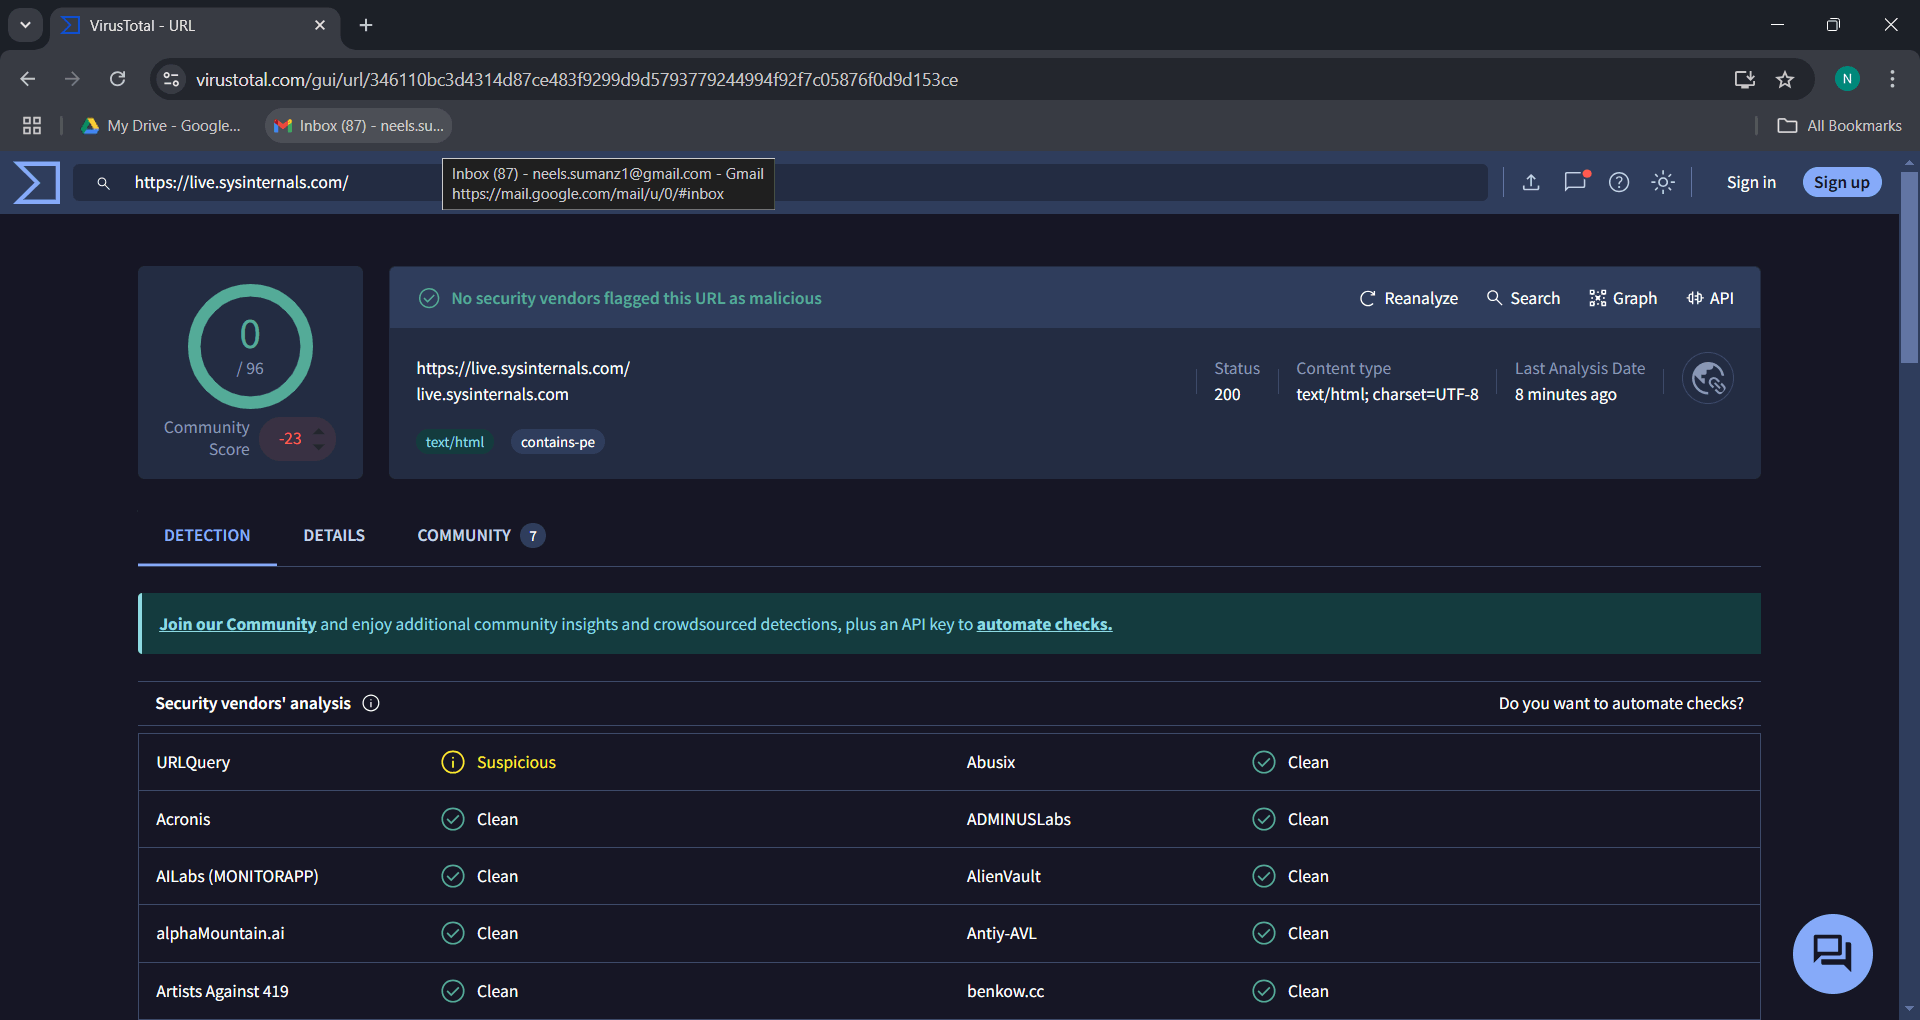Open the All Bookmarks folder
The image size is (1920, 1020).
1840,126
